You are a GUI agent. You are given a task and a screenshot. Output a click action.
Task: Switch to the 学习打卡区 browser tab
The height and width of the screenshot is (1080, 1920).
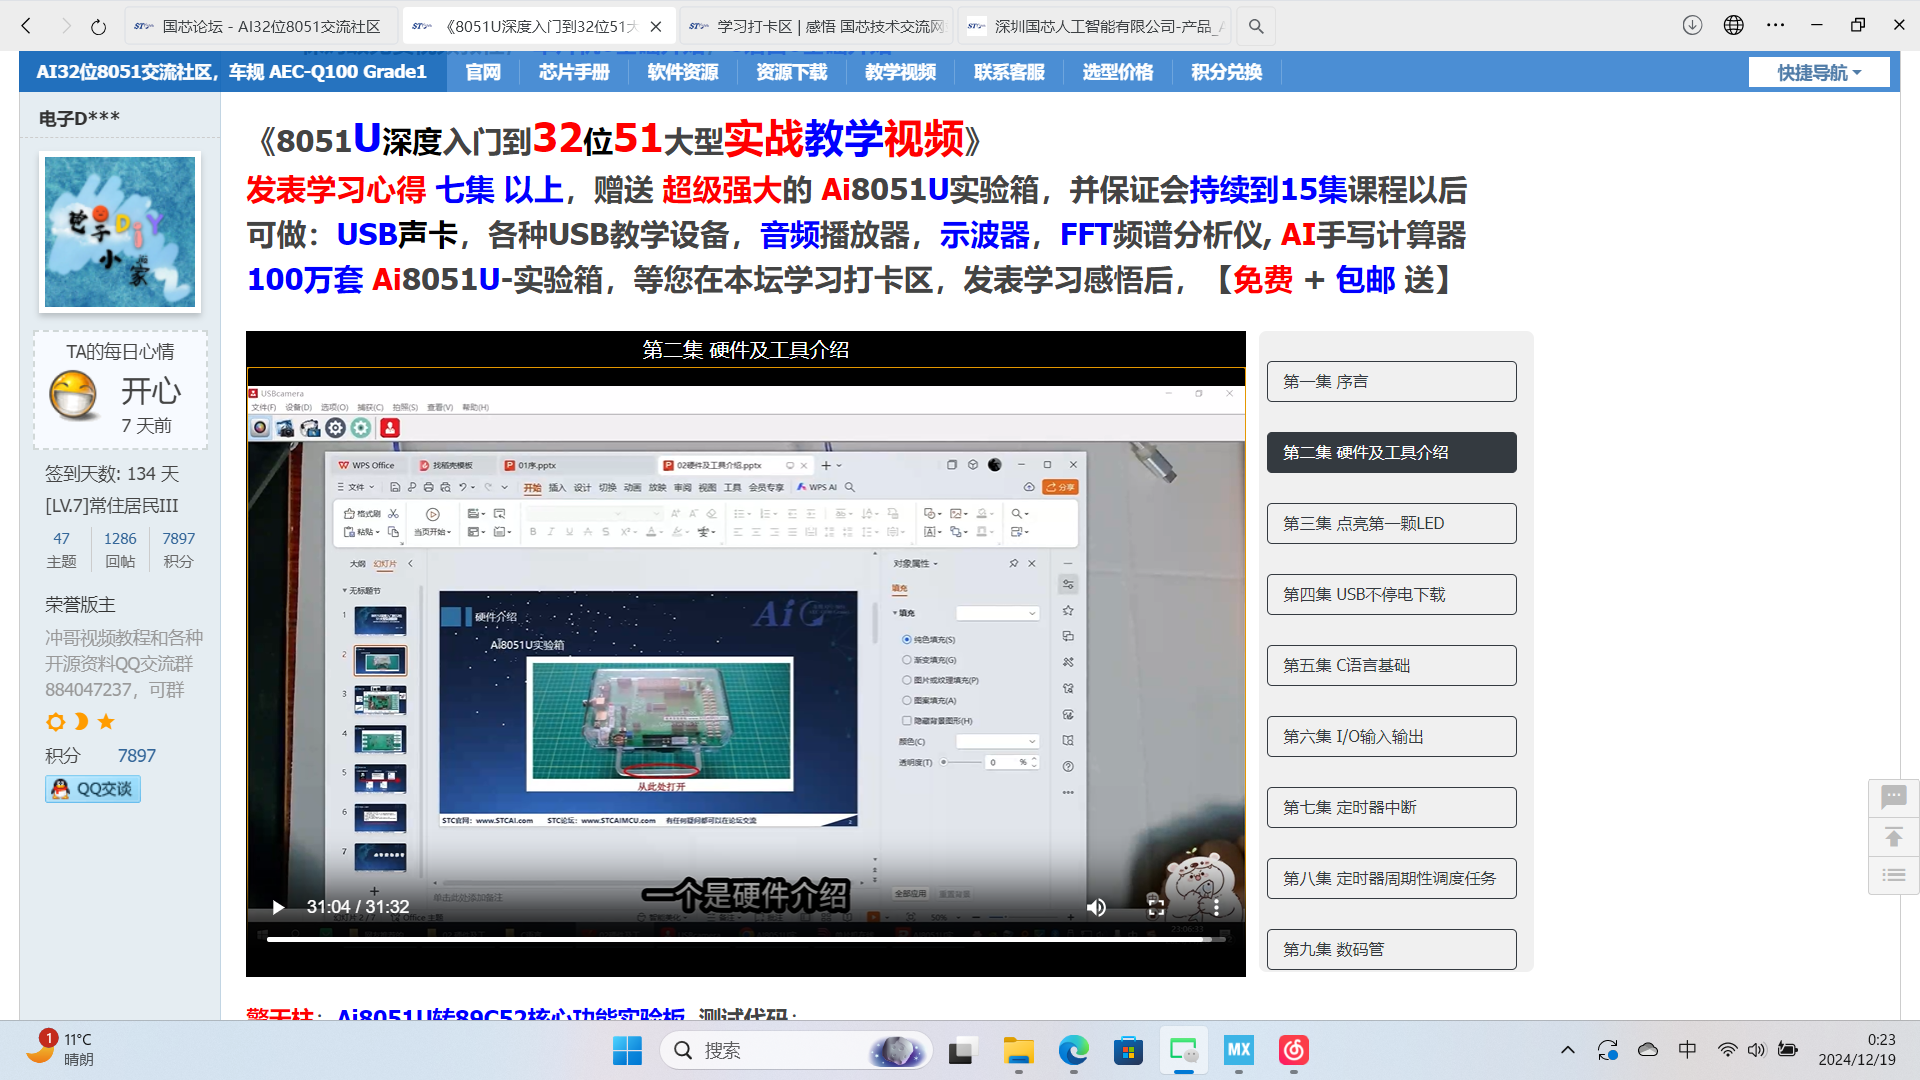pyautogui.click(x=817, y=26)
